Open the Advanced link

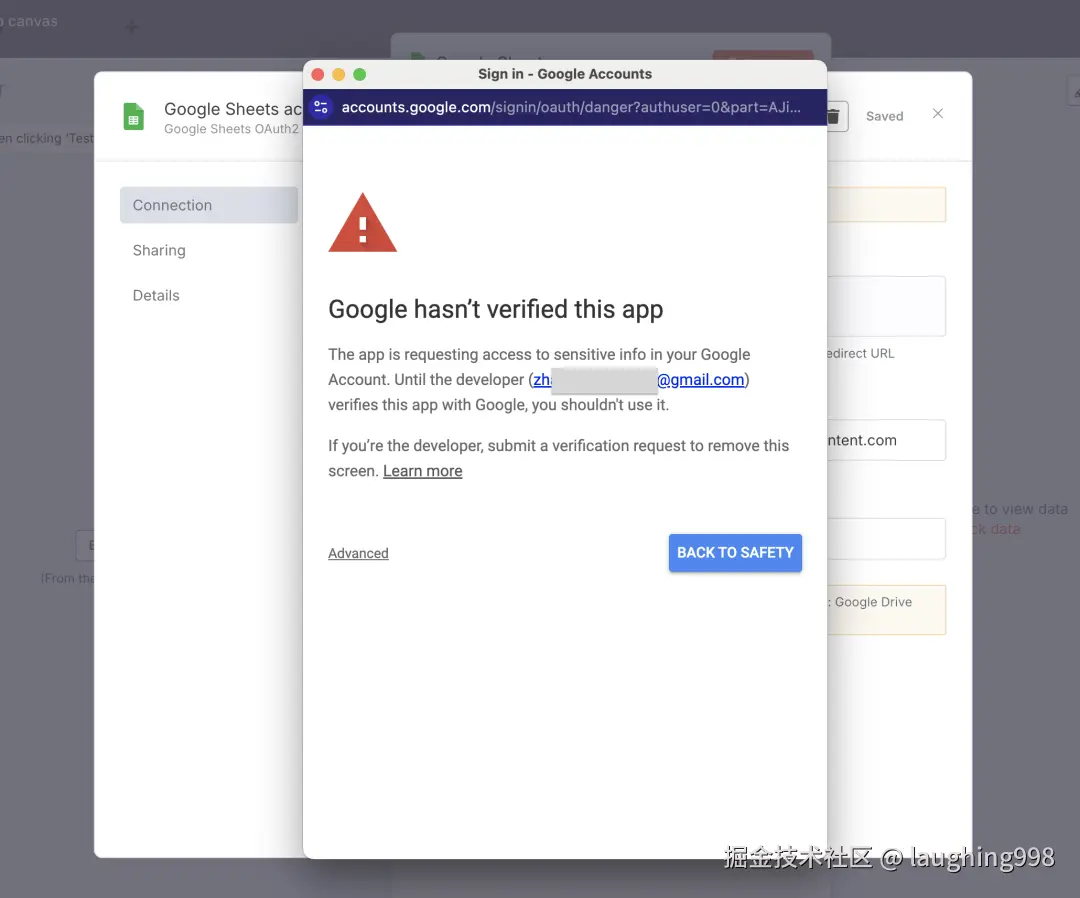(x=358, y=553)
